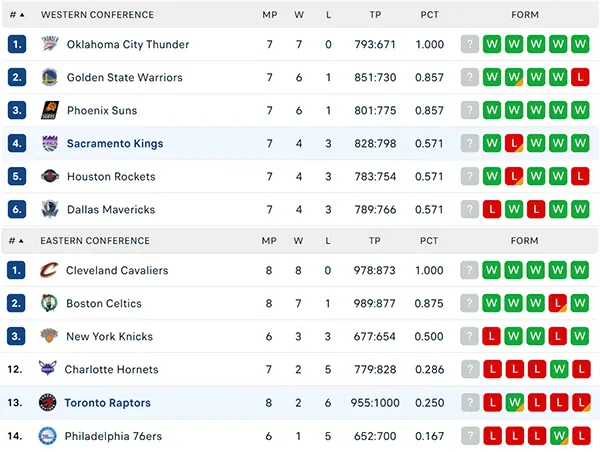Click Golden State Warriors red L form badge

(580, 77)
